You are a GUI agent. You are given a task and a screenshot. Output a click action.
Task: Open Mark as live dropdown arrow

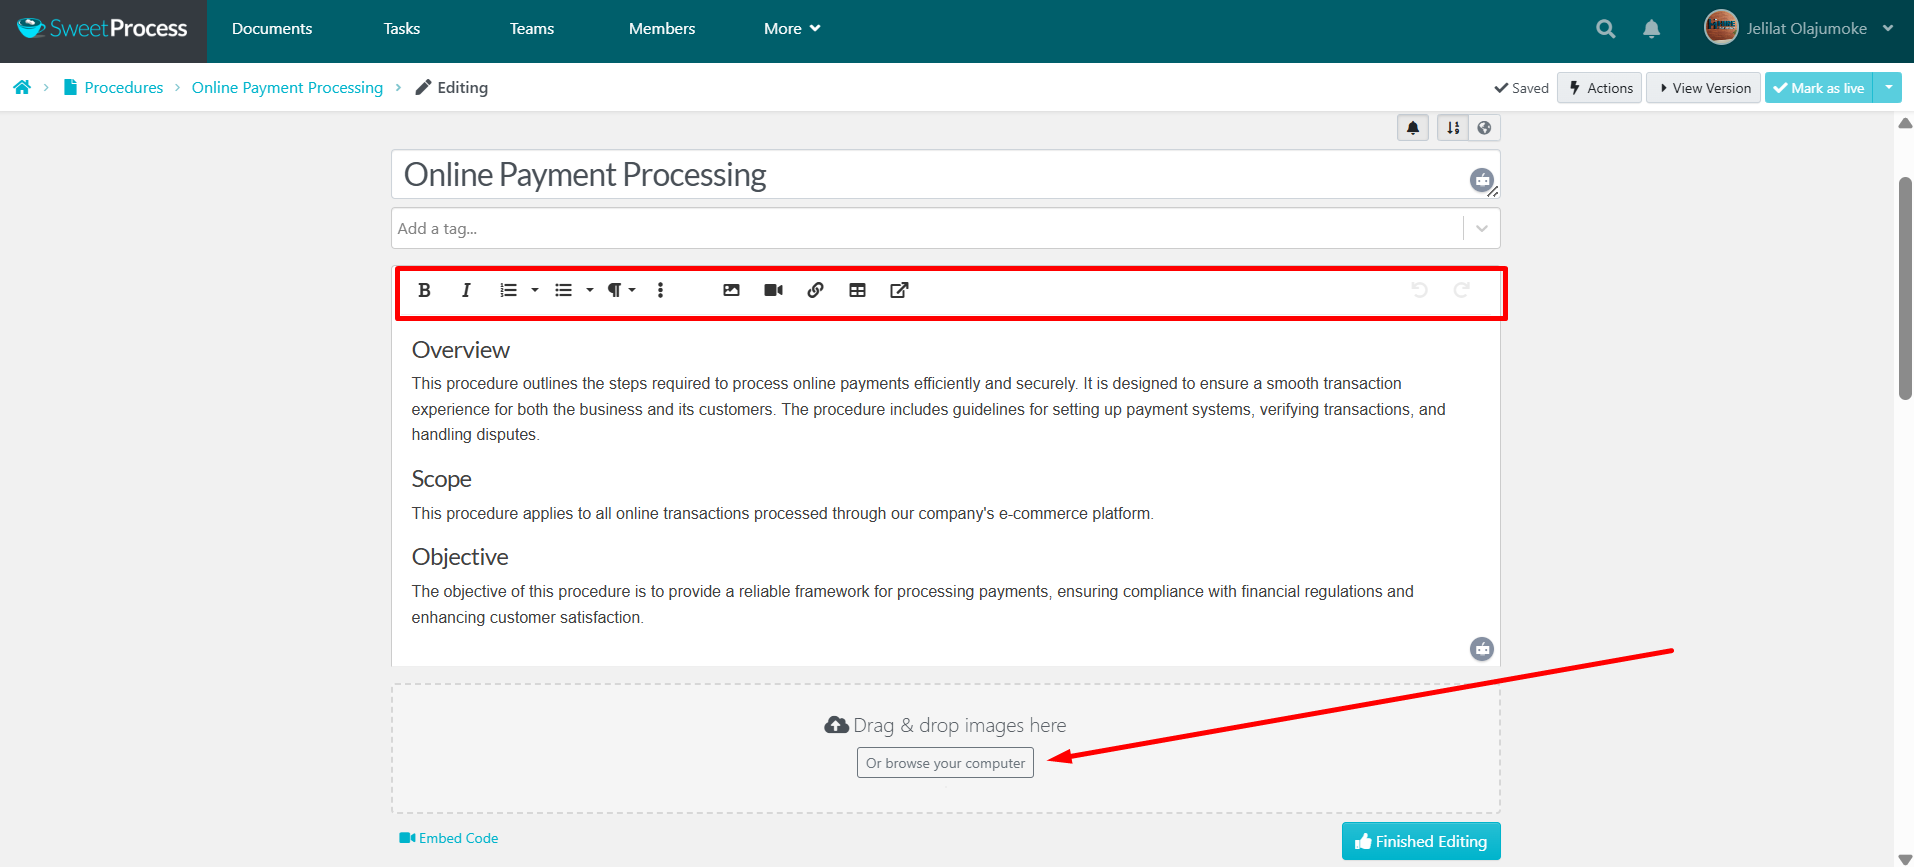pyautogui.click(x=1888, y=88)
